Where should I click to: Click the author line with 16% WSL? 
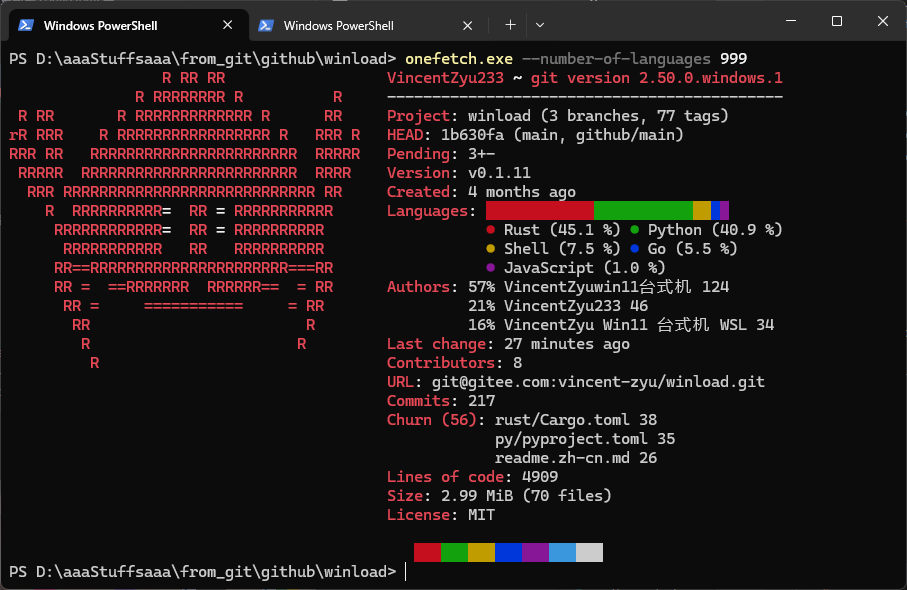pos(621,325)
